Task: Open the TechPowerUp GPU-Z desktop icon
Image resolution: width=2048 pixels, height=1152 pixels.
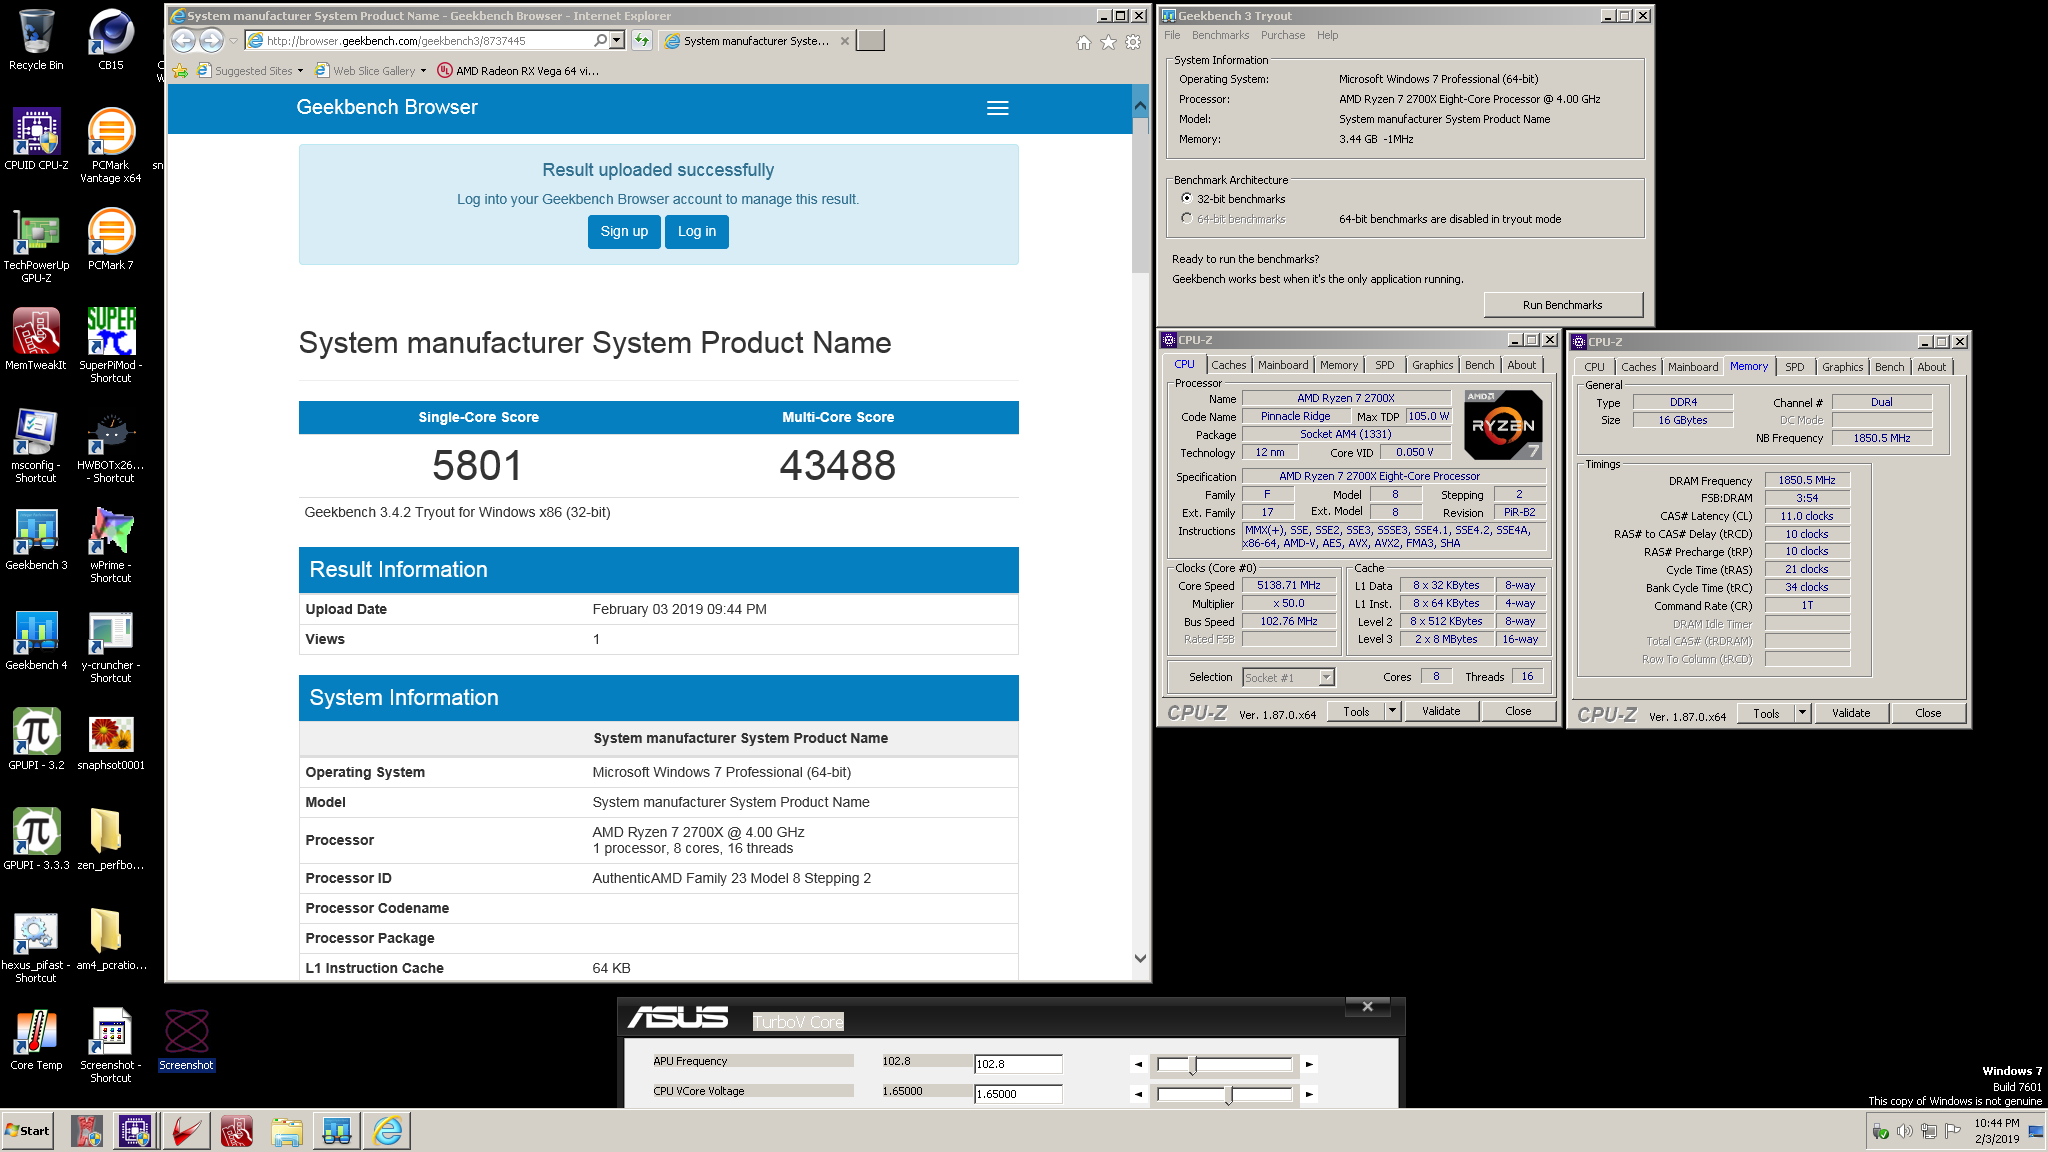Action: tap(36, 246)
